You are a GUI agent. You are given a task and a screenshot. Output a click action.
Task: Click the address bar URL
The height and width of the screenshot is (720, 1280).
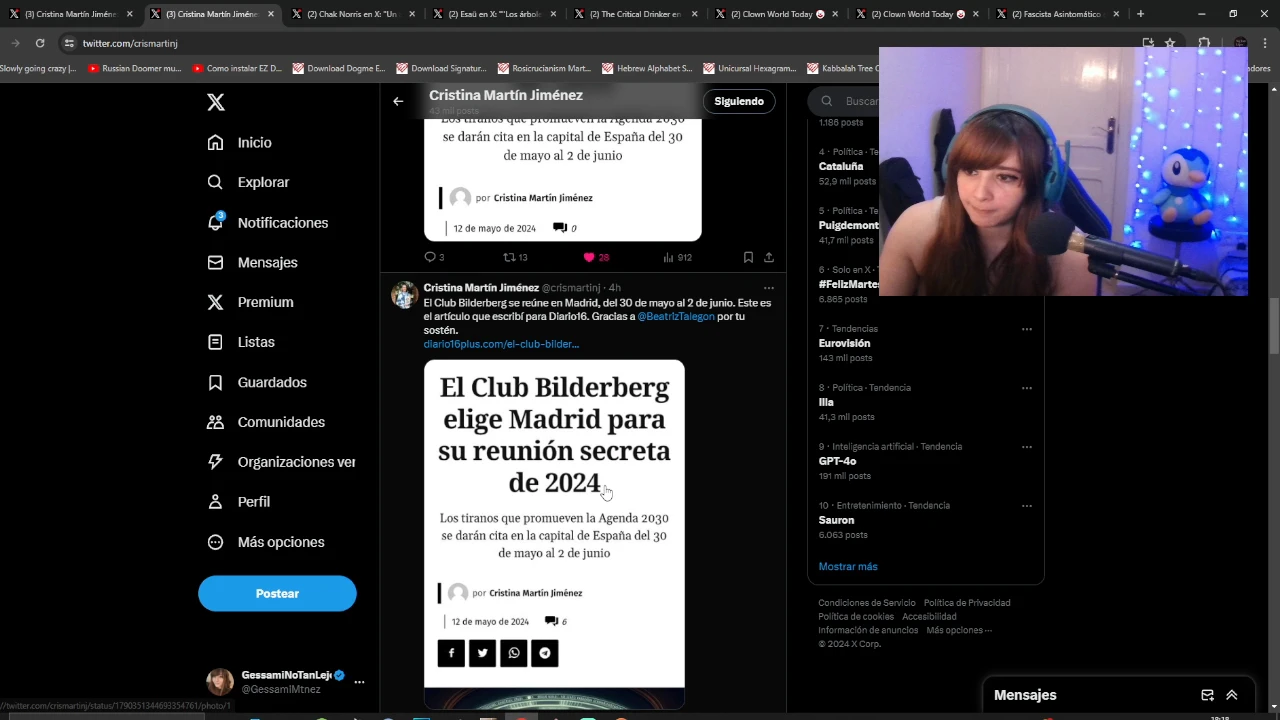point(130,44)
